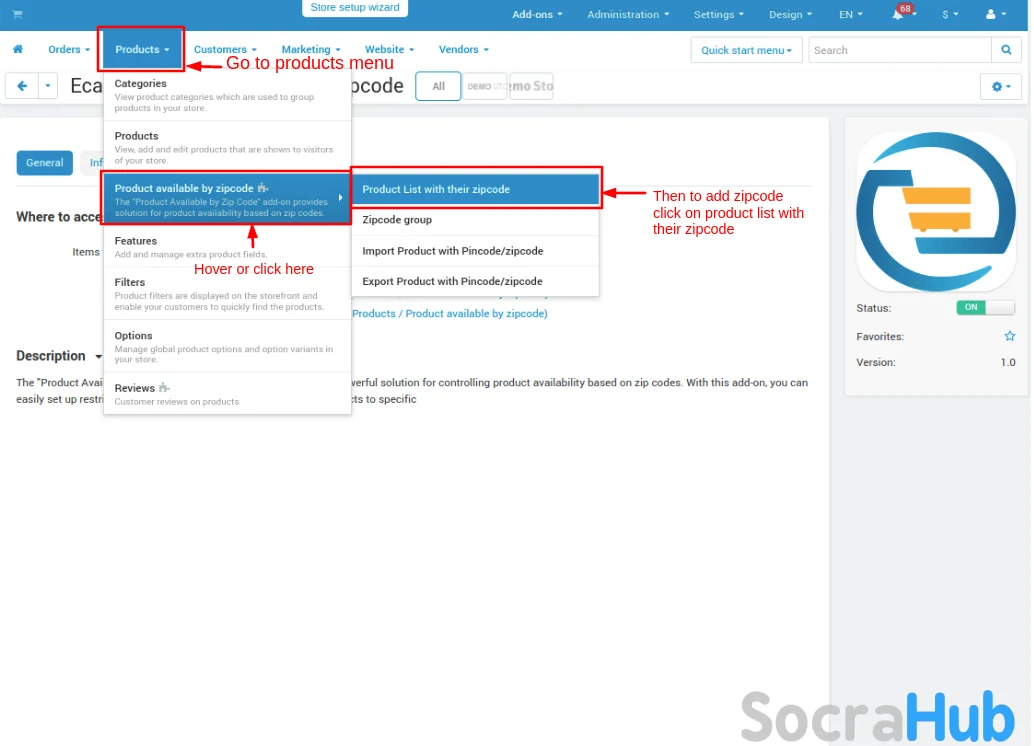
Task: Open the EN language selector
Action: pyautogui.click(x=850, y=14)
